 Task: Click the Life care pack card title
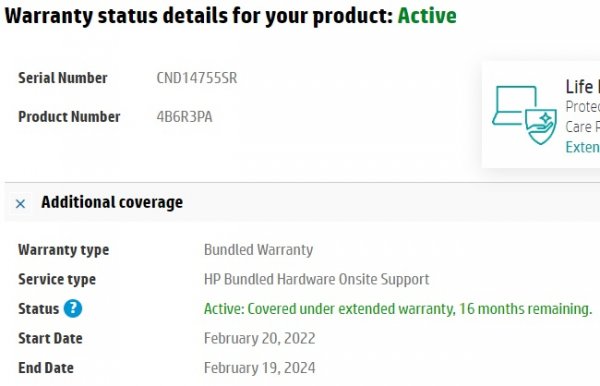coord(582,87)
